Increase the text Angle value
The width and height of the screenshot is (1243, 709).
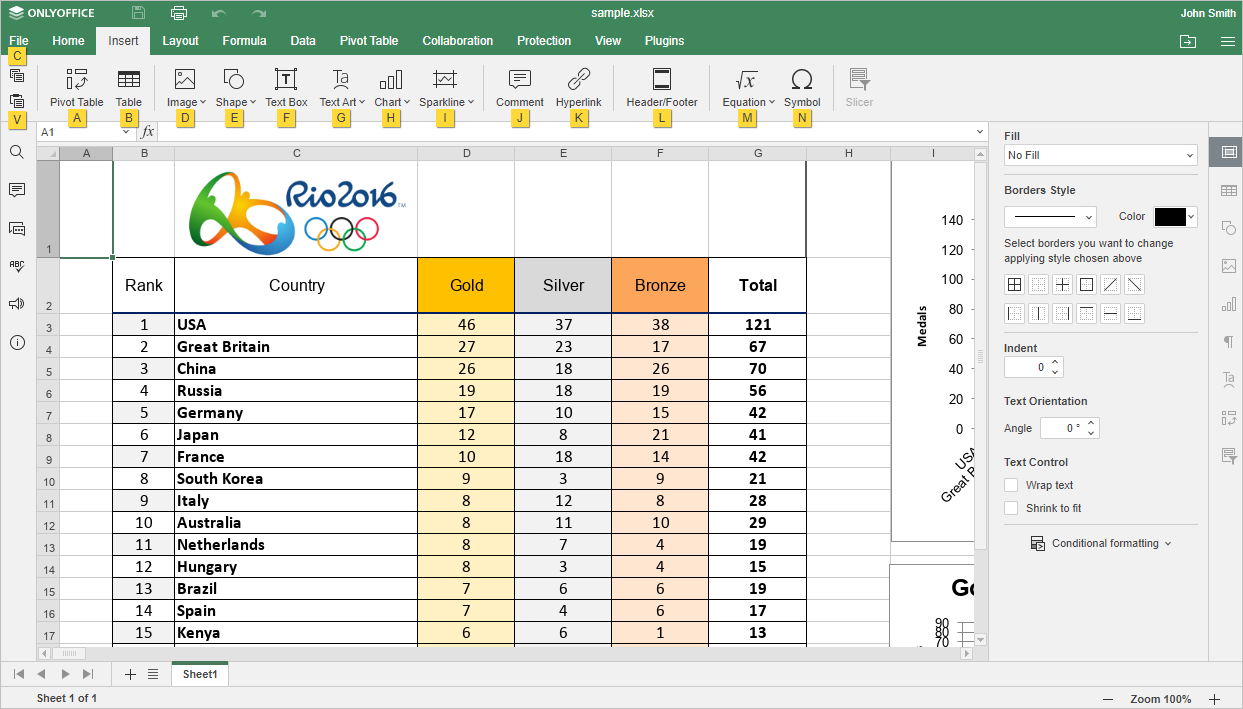[x=1092, y=424]
